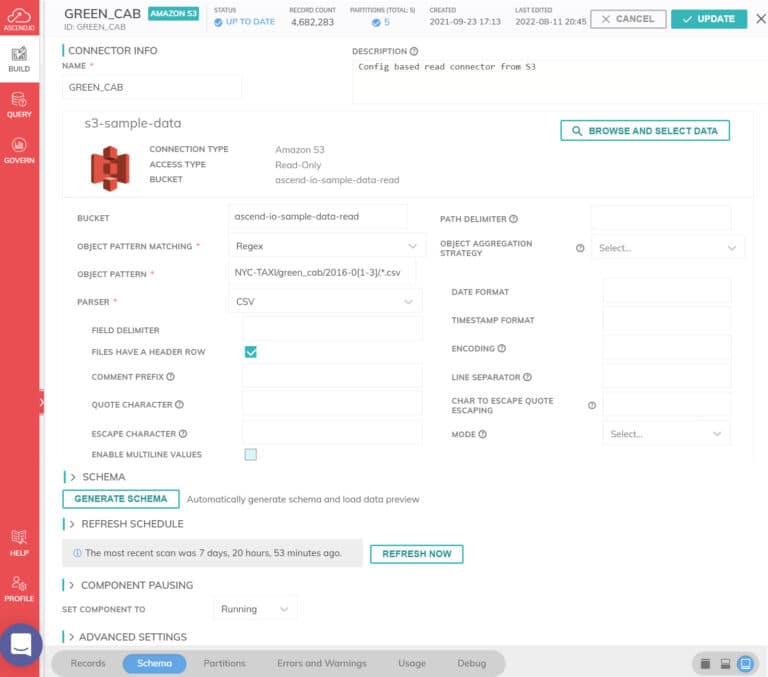Click the Description help icon
The width and height of the screenshot is (768, 677).
[414, 51]
